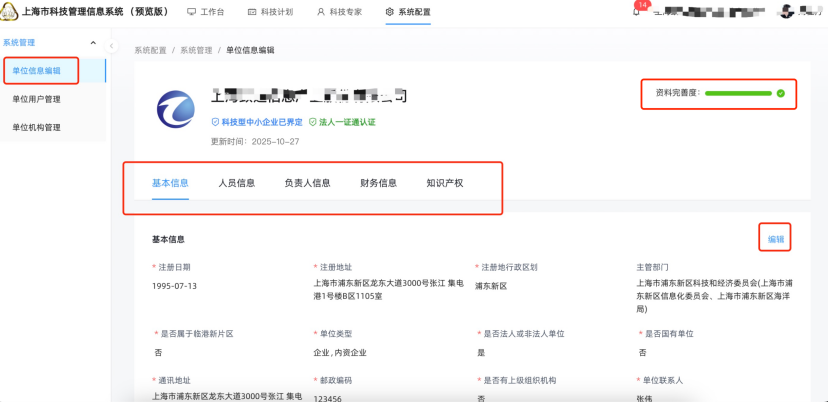Click the 编辑 link for basic info
Screen dimensions: 828x402
point(776,239)
